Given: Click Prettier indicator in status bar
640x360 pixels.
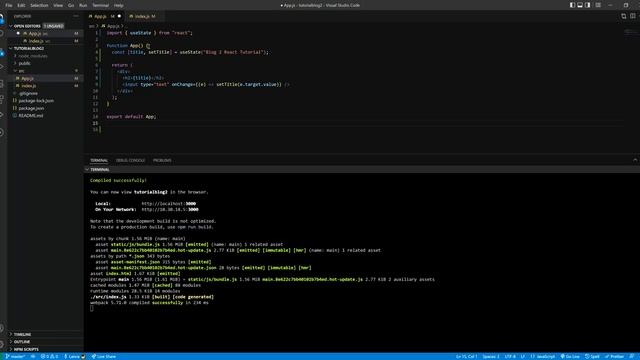Looking at the screenshot, I should pos(615,356).
